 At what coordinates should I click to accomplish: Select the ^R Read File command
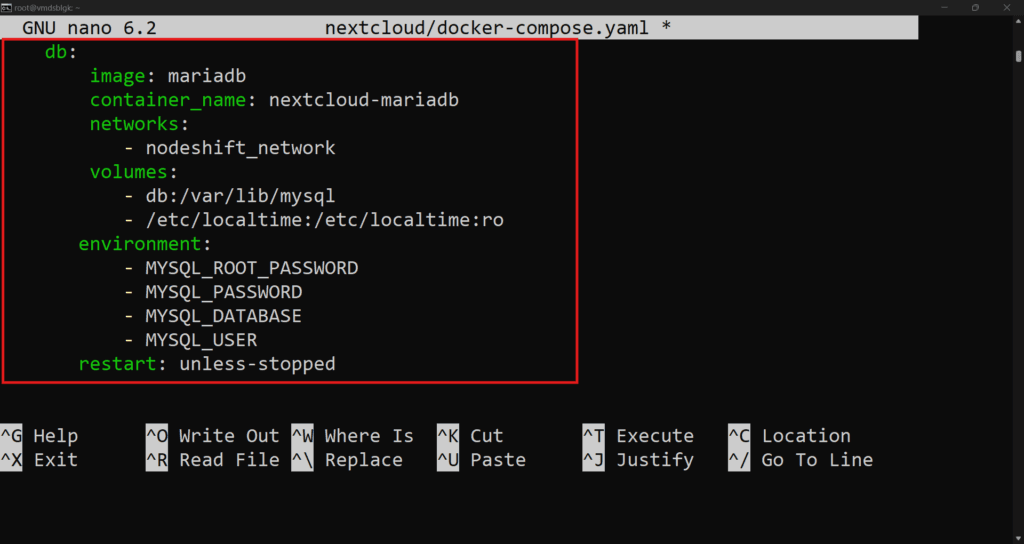coord(213,460)
